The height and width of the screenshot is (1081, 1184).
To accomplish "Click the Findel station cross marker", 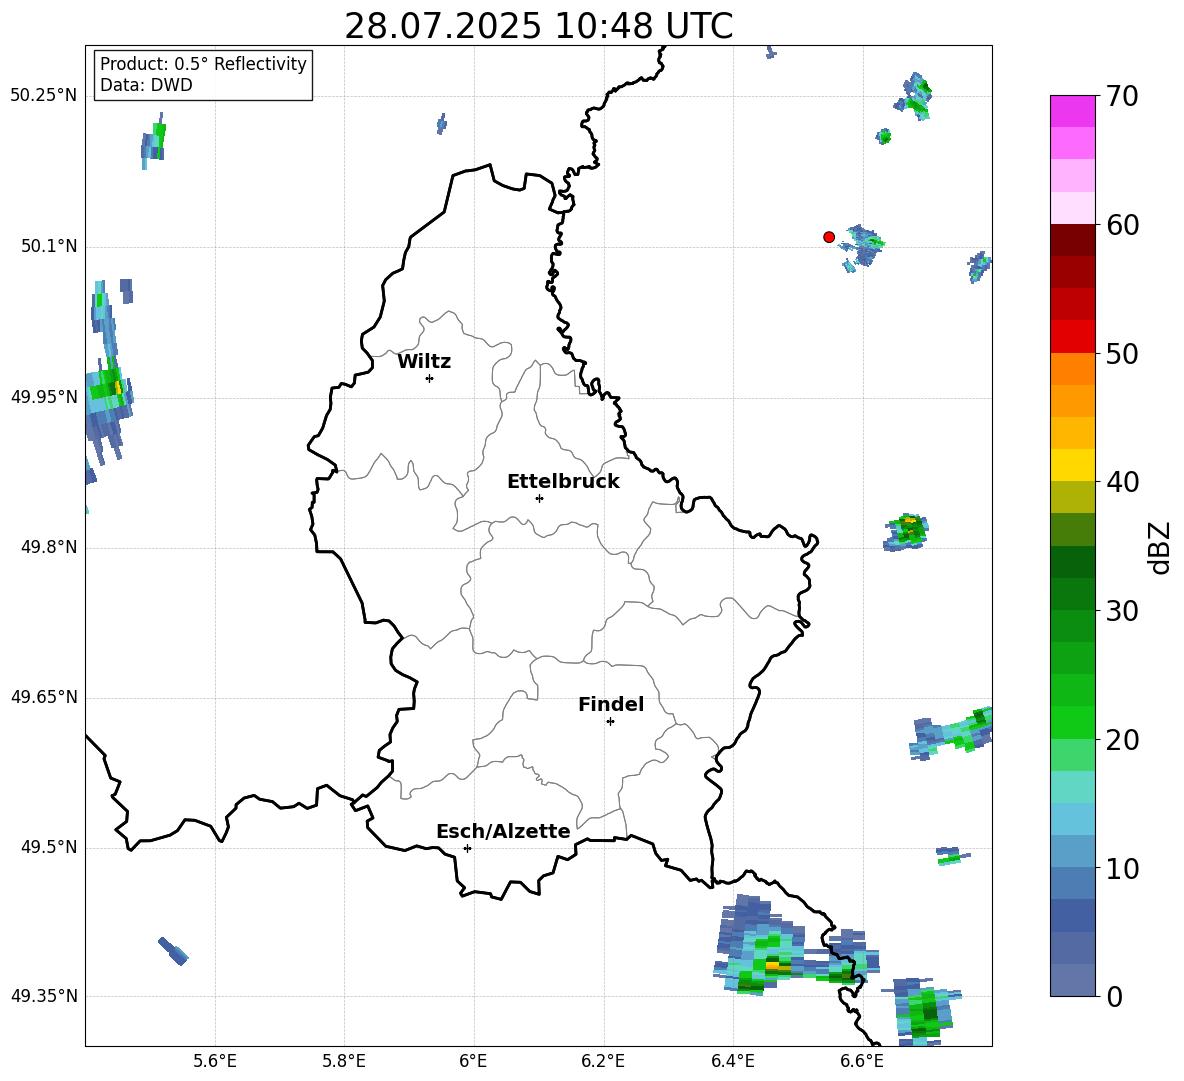I will (610, 722).
